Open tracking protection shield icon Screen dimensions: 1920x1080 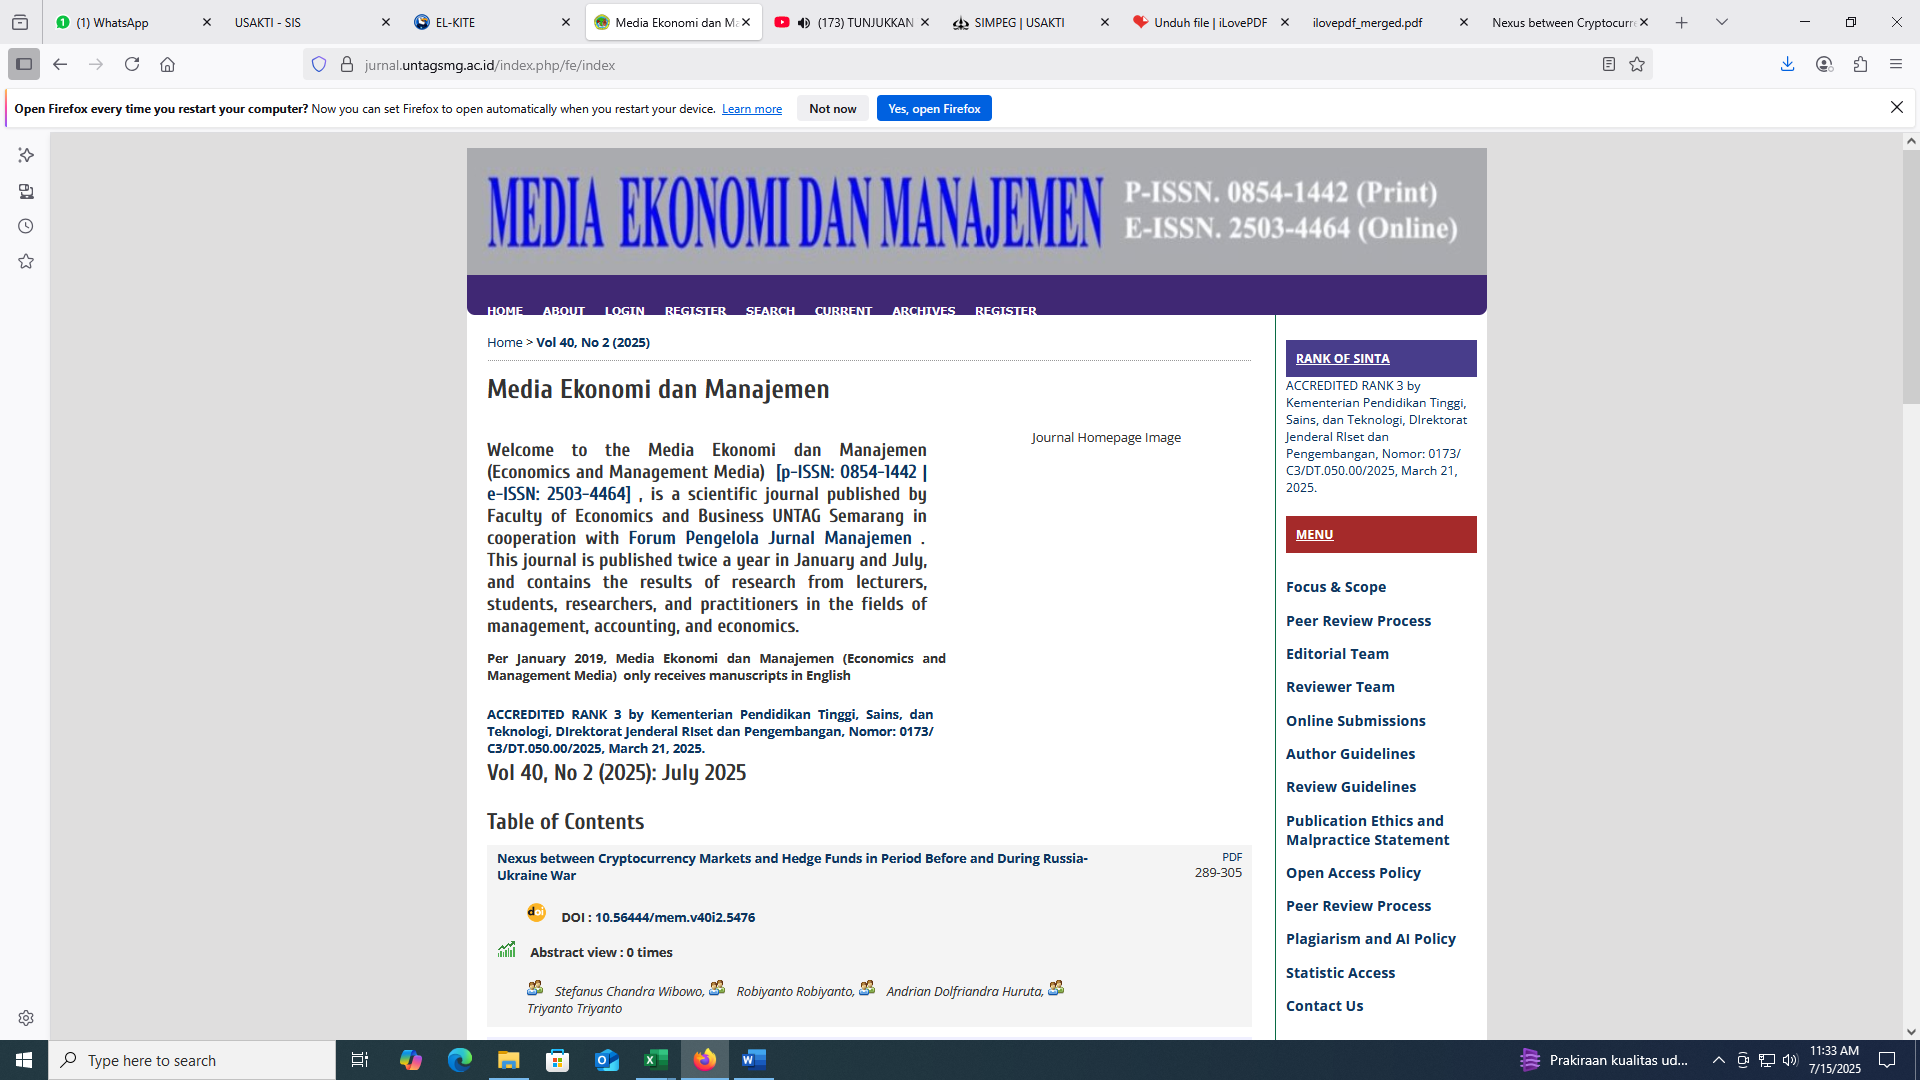coord(319,64)
